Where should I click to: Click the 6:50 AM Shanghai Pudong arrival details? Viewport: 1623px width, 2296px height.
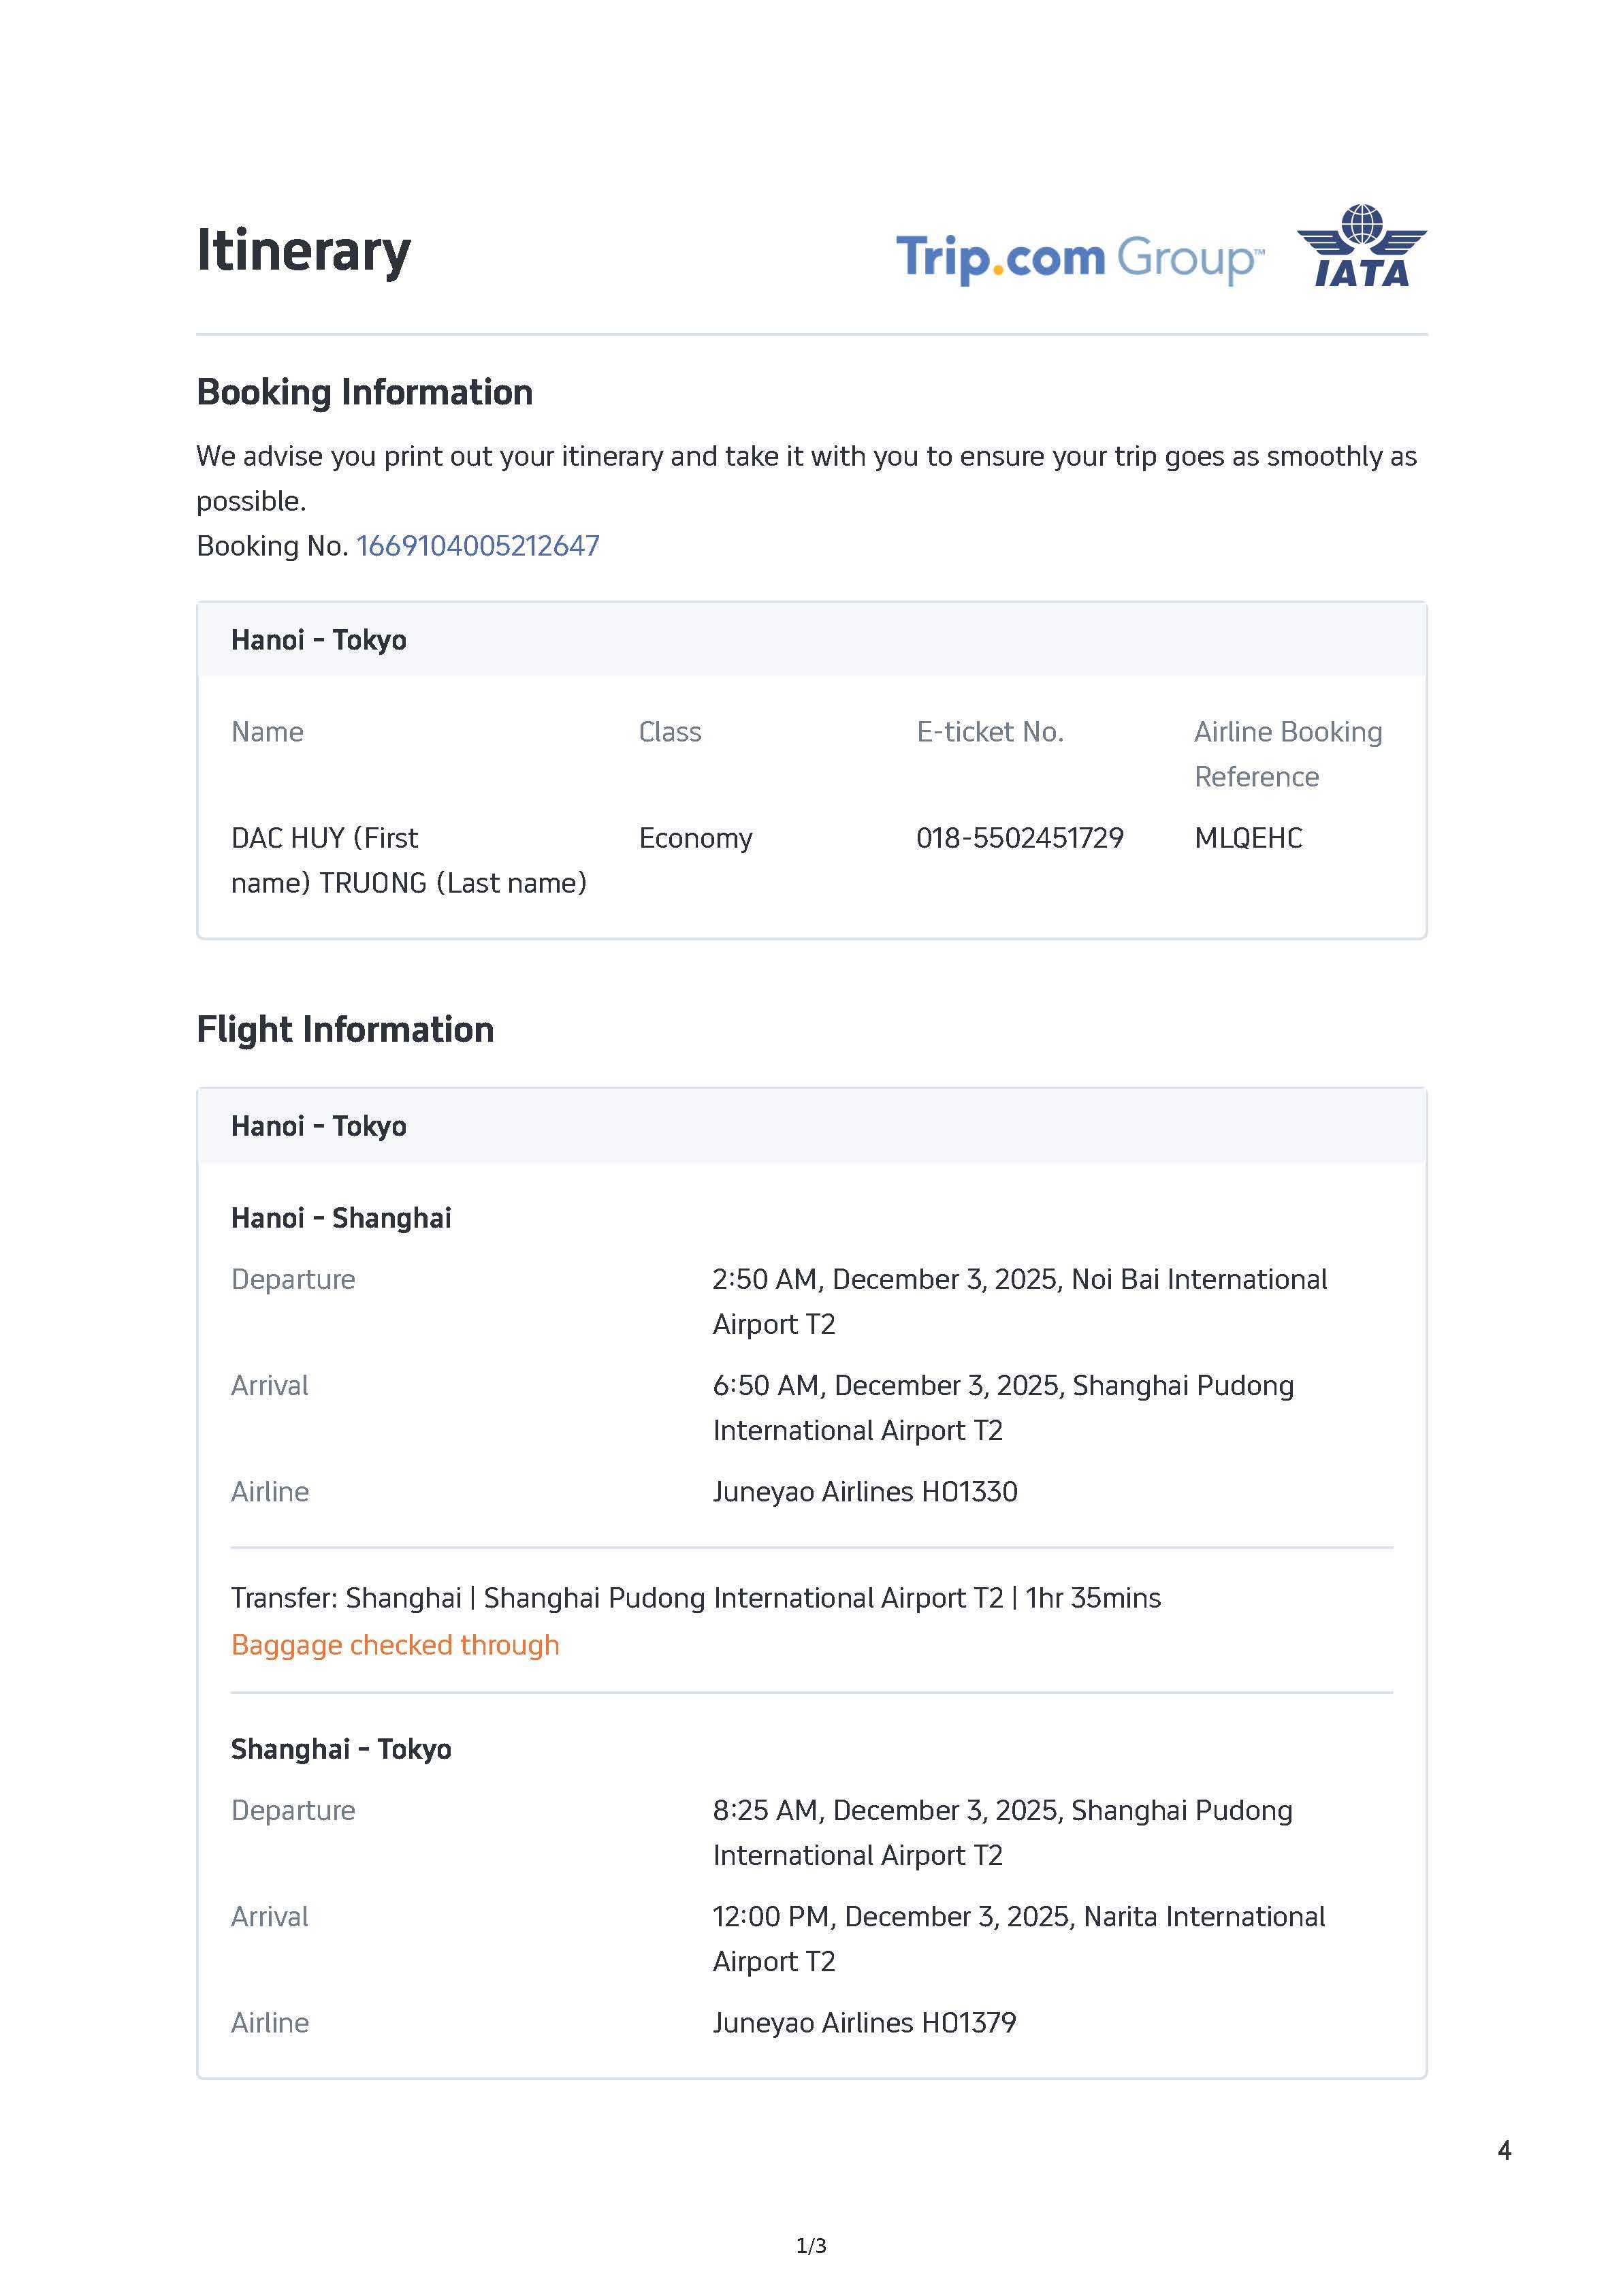click(x=1003, y=1407)
